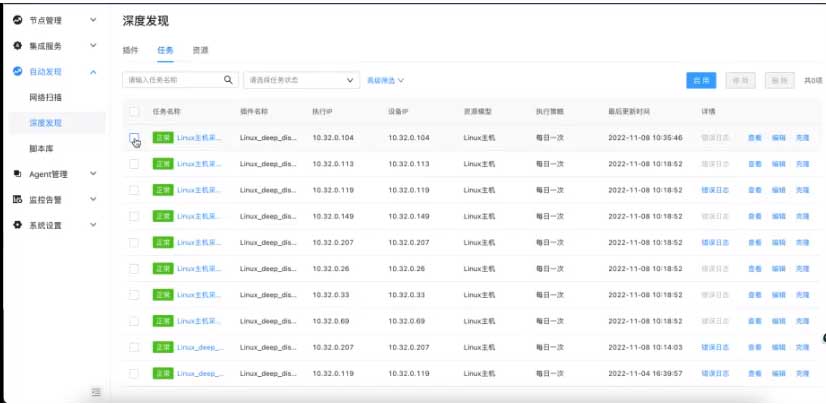This screenshot has width=826, height=404.
Task: Open 网络扫描 in the sidebar
Action: [46, 97]
